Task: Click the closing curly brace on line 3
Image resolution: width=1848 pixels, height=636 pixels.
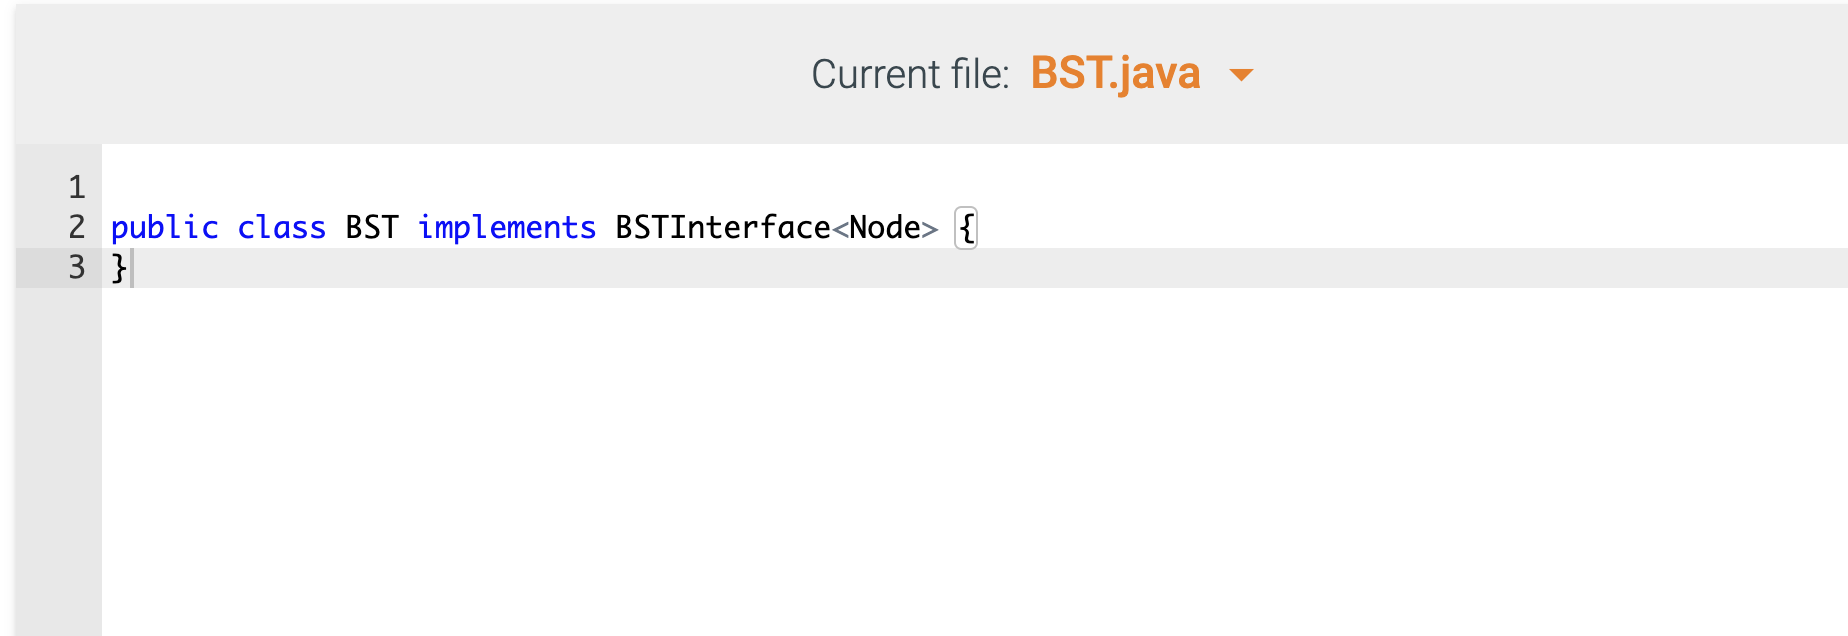Action: pyautogui.click(x=119, y=268)
